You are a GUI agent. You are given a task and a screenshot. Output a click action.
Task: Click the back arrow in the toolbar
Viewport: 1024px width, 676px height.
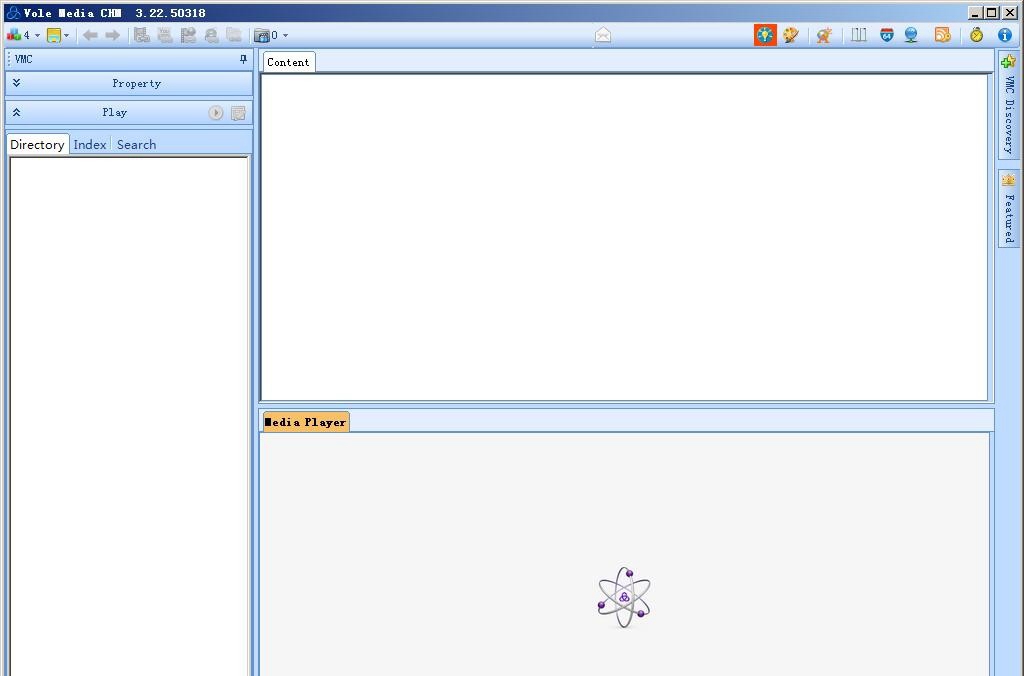[x=90, y=35]
